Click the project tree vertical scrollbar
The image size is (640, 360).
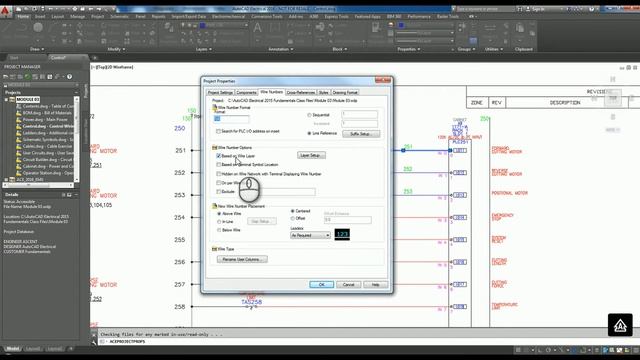coord(76,139)
